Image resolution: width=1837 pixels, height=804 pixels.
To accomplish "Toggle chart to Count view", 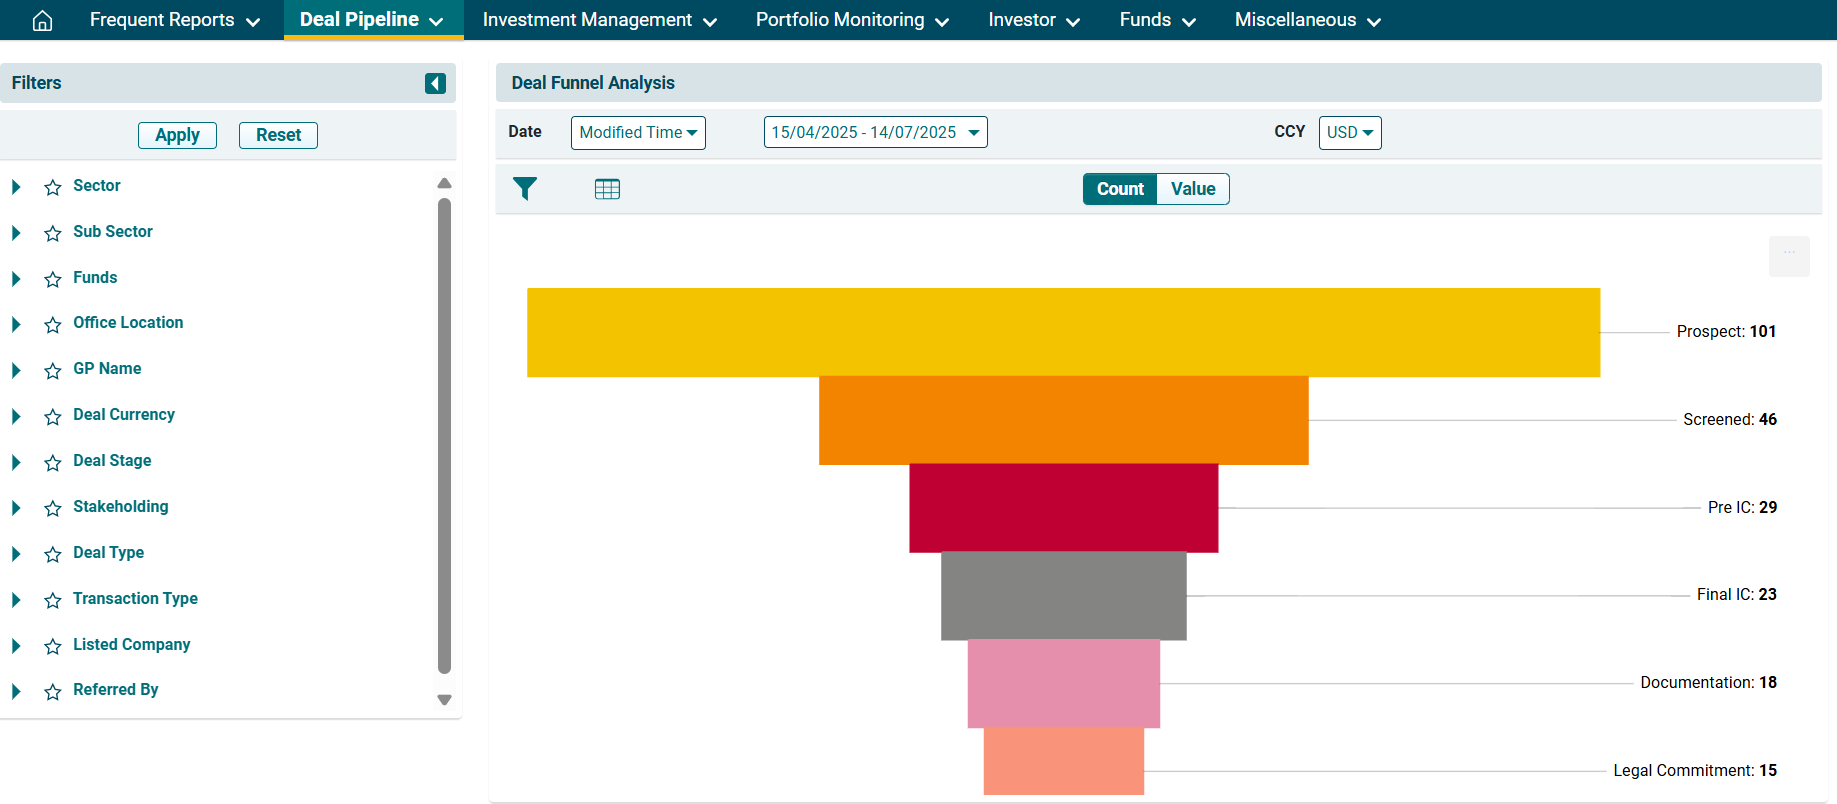I will (x=1120, y=189).
